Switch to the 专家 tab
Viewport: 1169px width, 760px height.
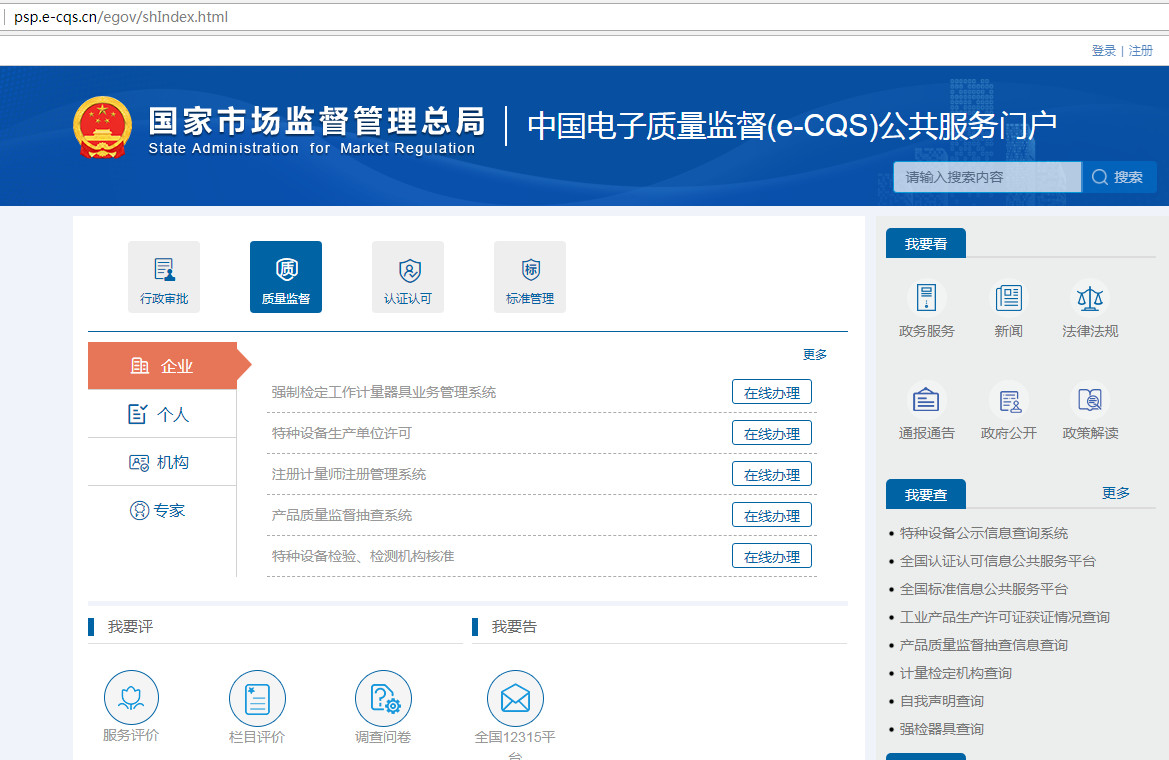pos(162,511)
